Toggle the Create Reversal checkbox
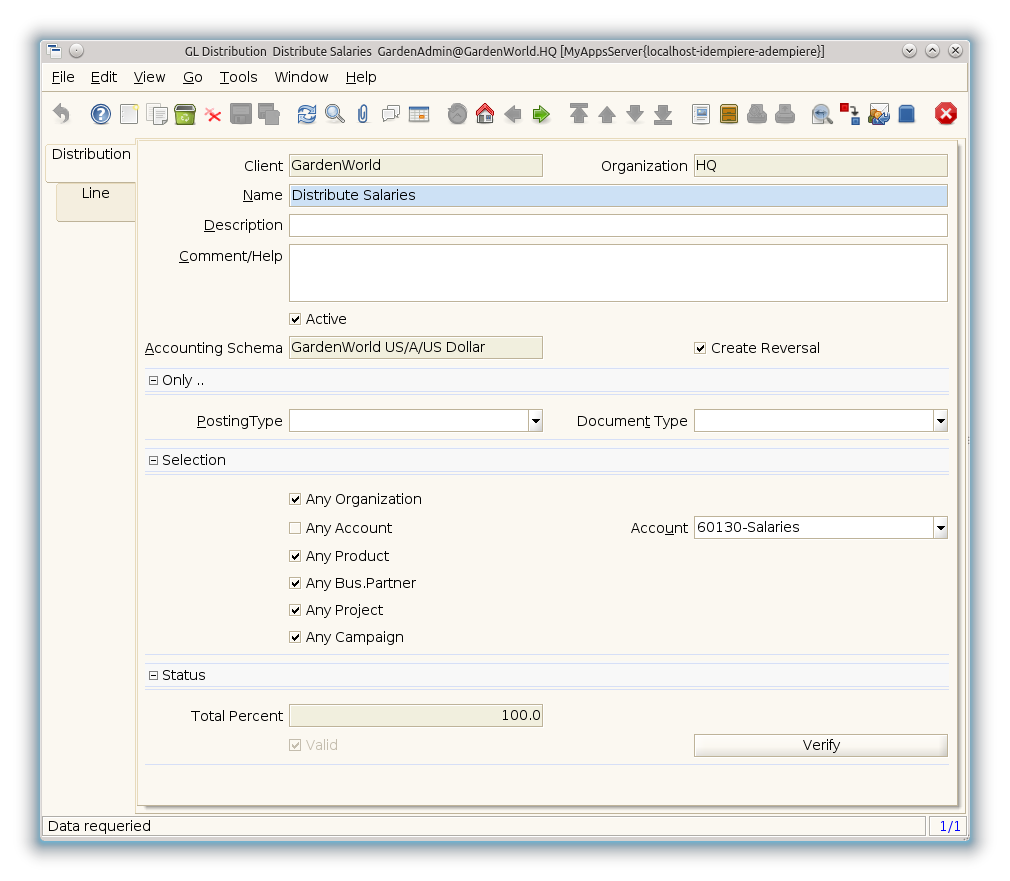Image resolution: width=1010 pixels, height=881 pixels. 700,348
